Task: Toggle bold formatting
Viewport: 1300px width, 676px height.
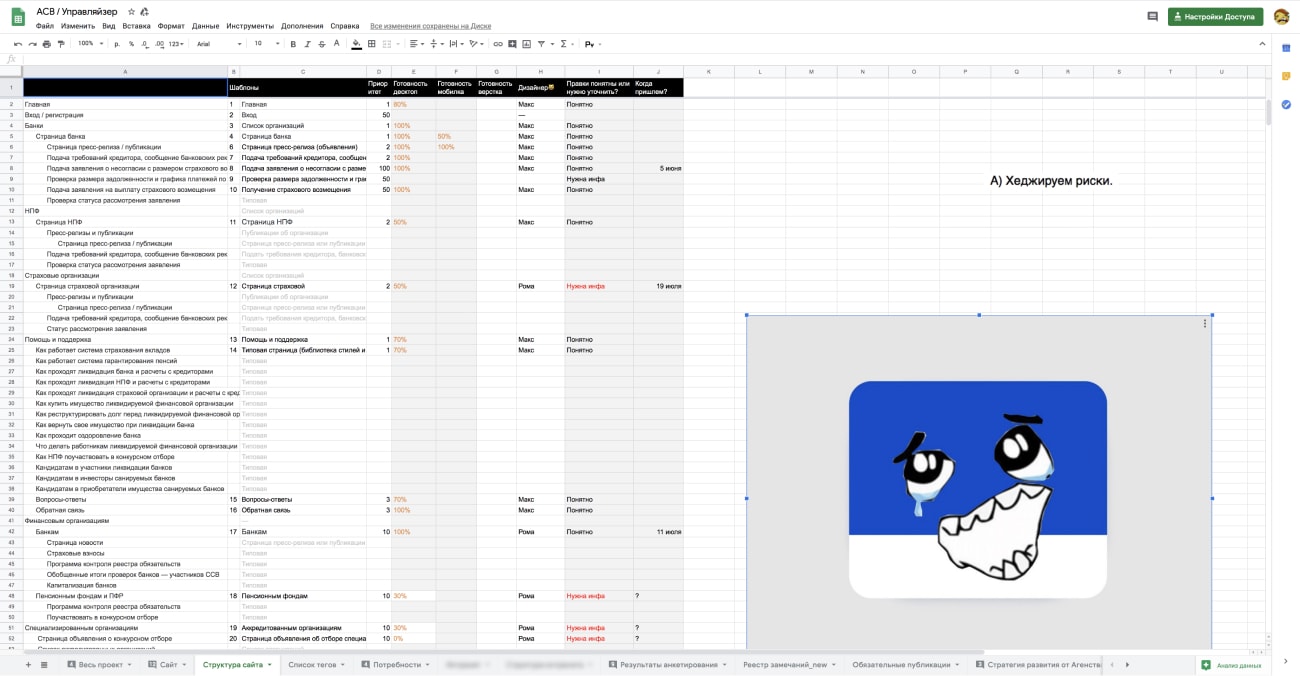Action: [293, 44]
